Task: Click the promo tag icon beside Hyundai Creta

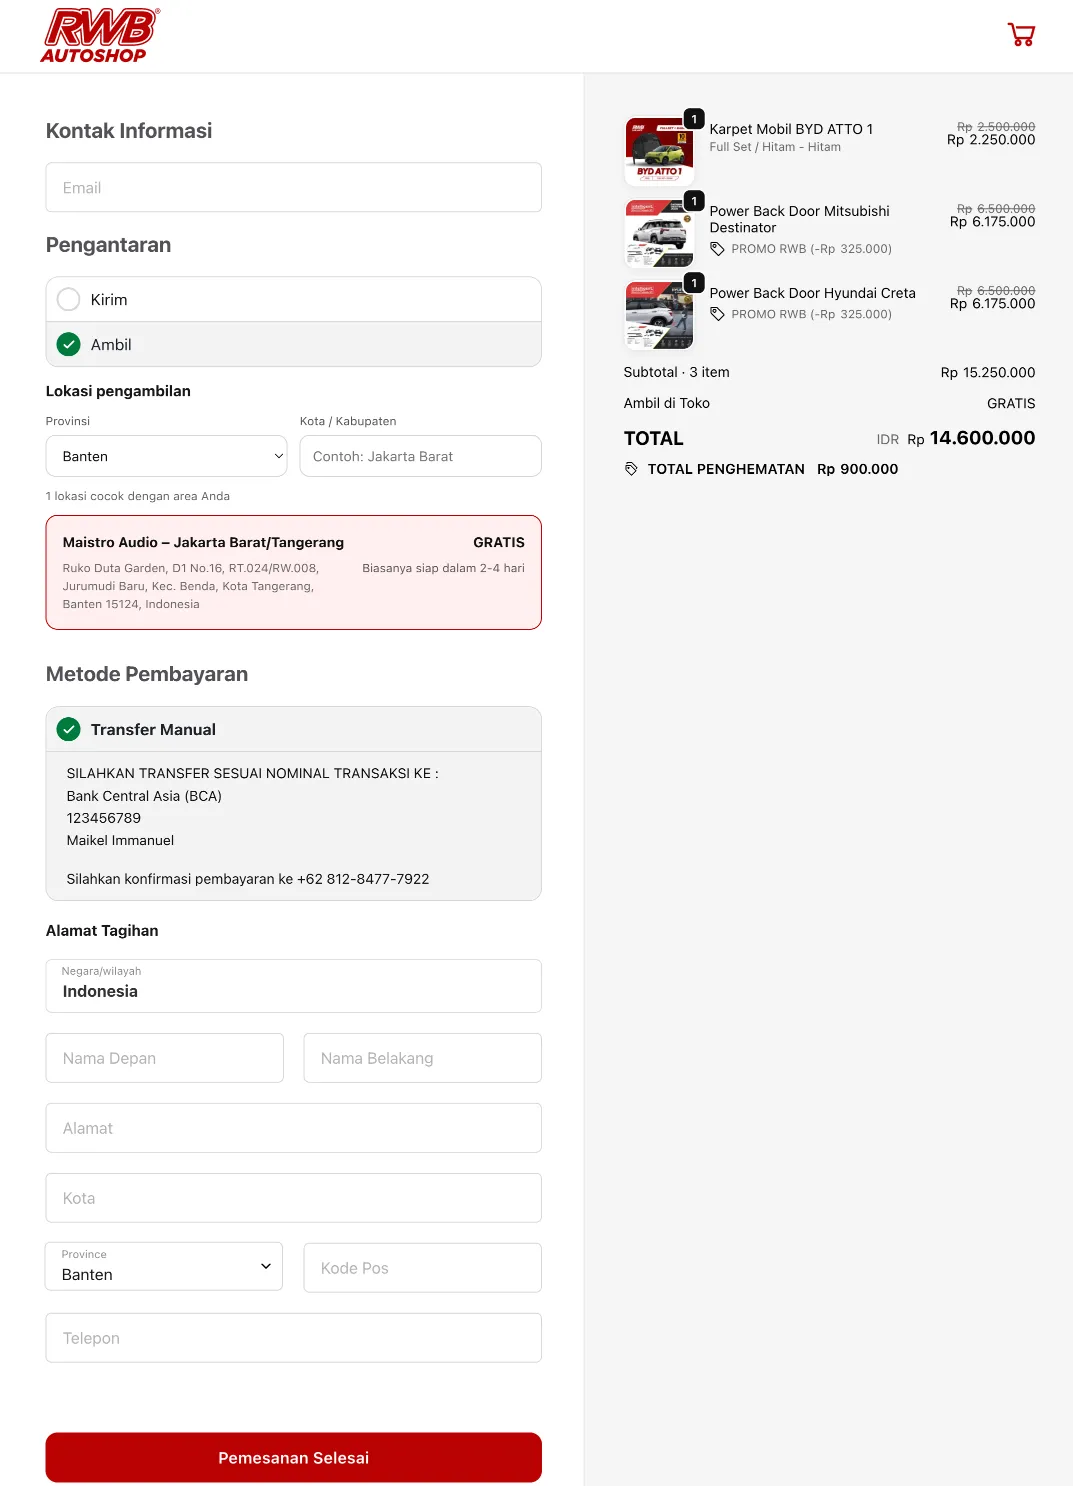Action: [x=718, y=313]
